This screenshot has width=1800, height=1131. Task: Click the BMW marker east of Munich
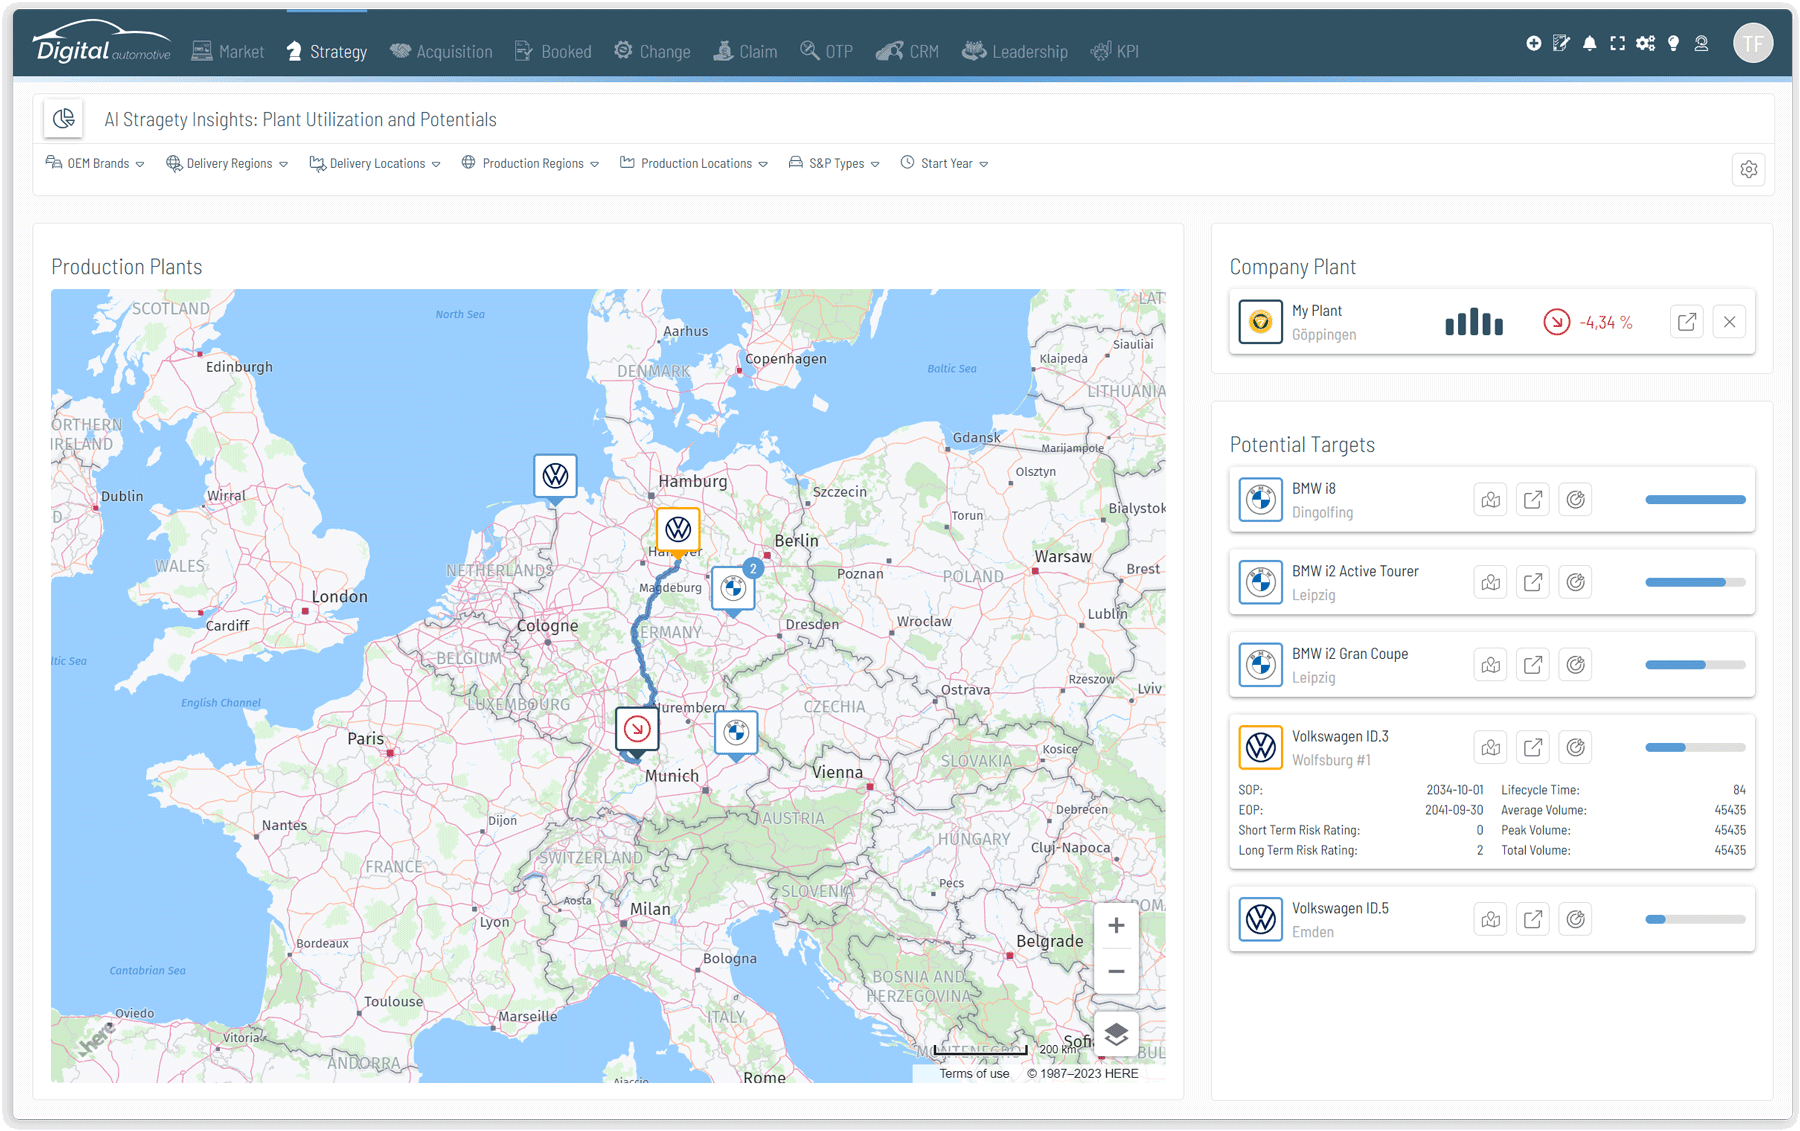[736, 734]
